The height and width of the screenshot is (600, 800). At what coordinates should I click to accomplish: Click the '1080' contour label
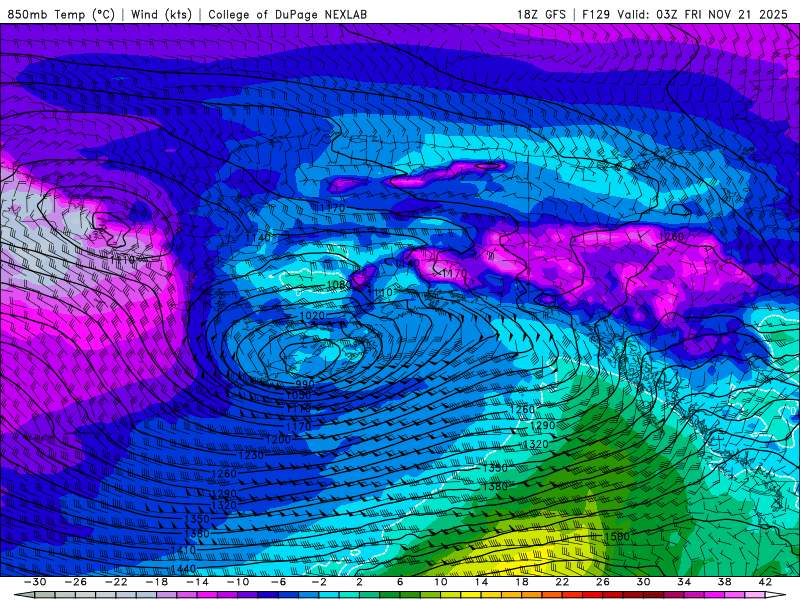pos(339,285)
